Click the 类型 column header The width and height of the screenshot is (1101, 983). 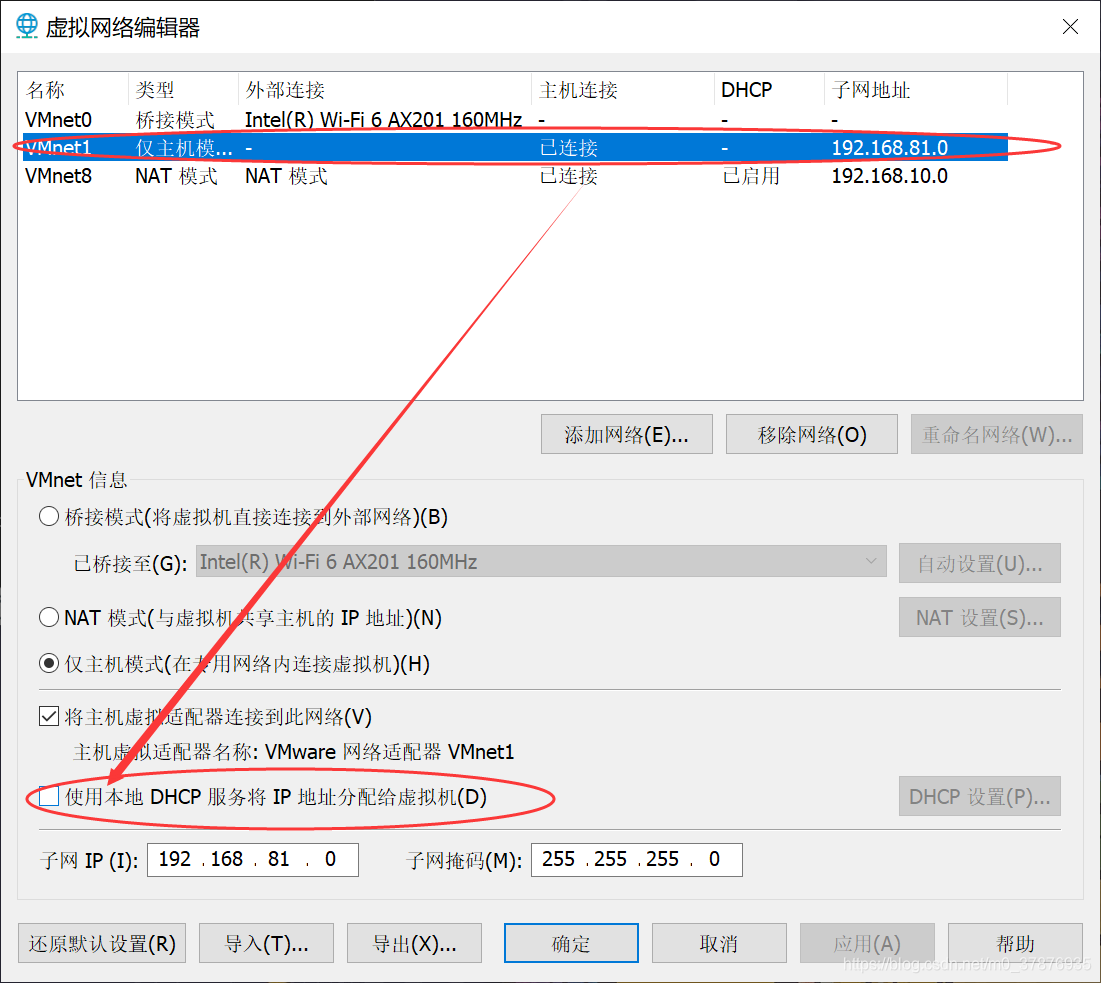point(183,90)
